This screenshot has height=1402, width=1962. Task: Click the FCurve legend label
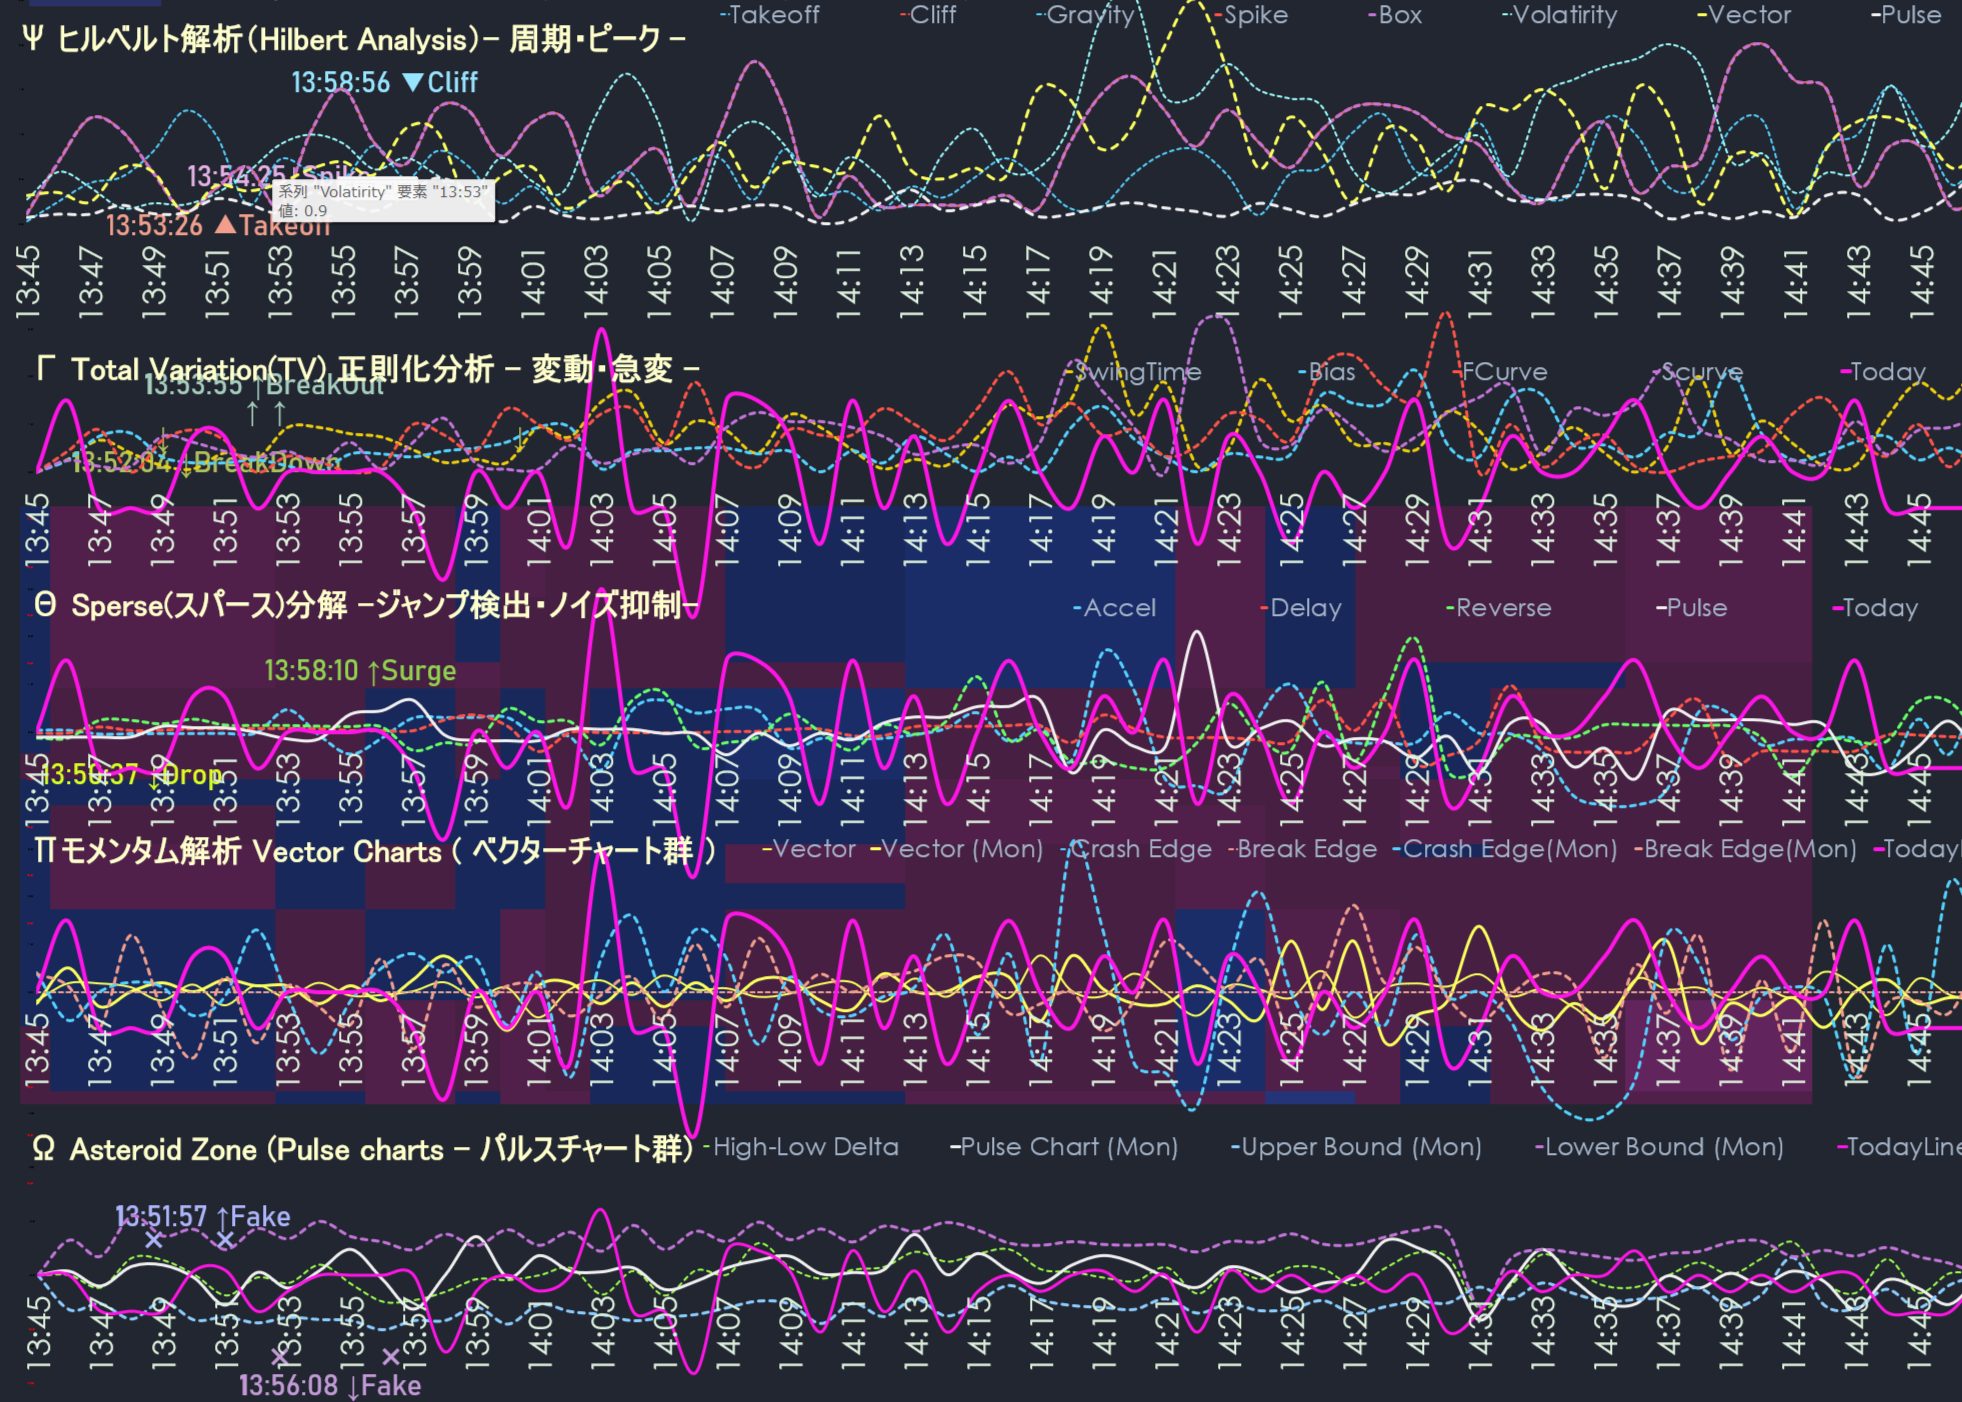pyautogui.click(x=1503, y=372)
